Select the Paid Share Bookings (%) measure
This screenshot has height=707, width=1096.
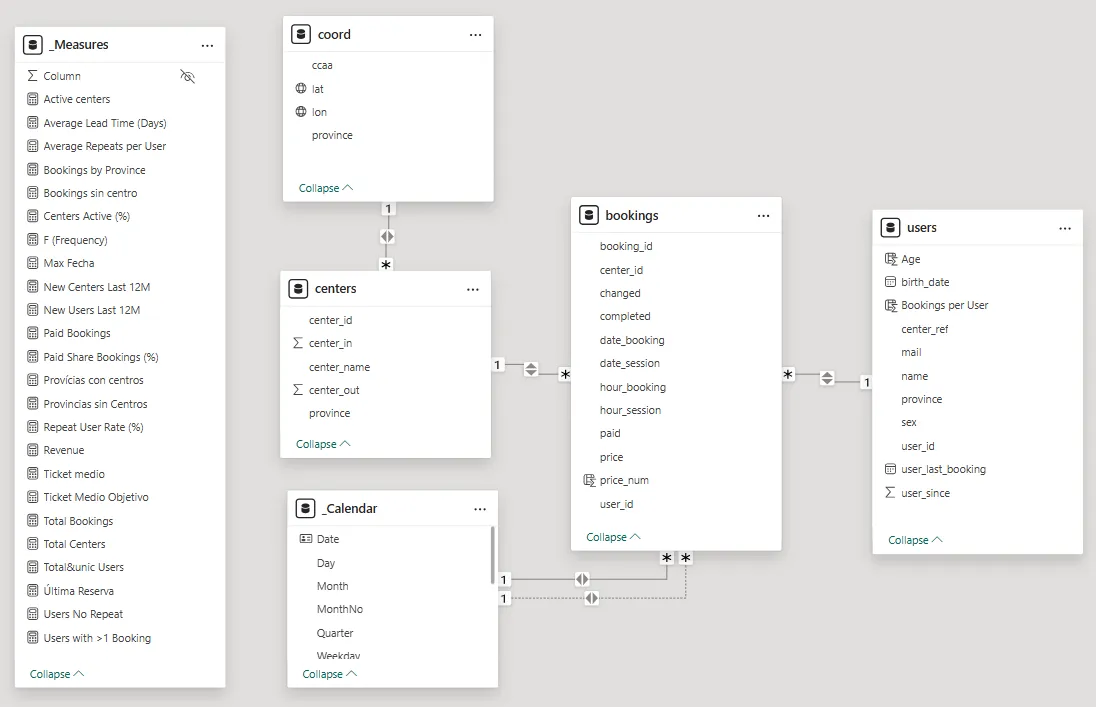(101, 357)
